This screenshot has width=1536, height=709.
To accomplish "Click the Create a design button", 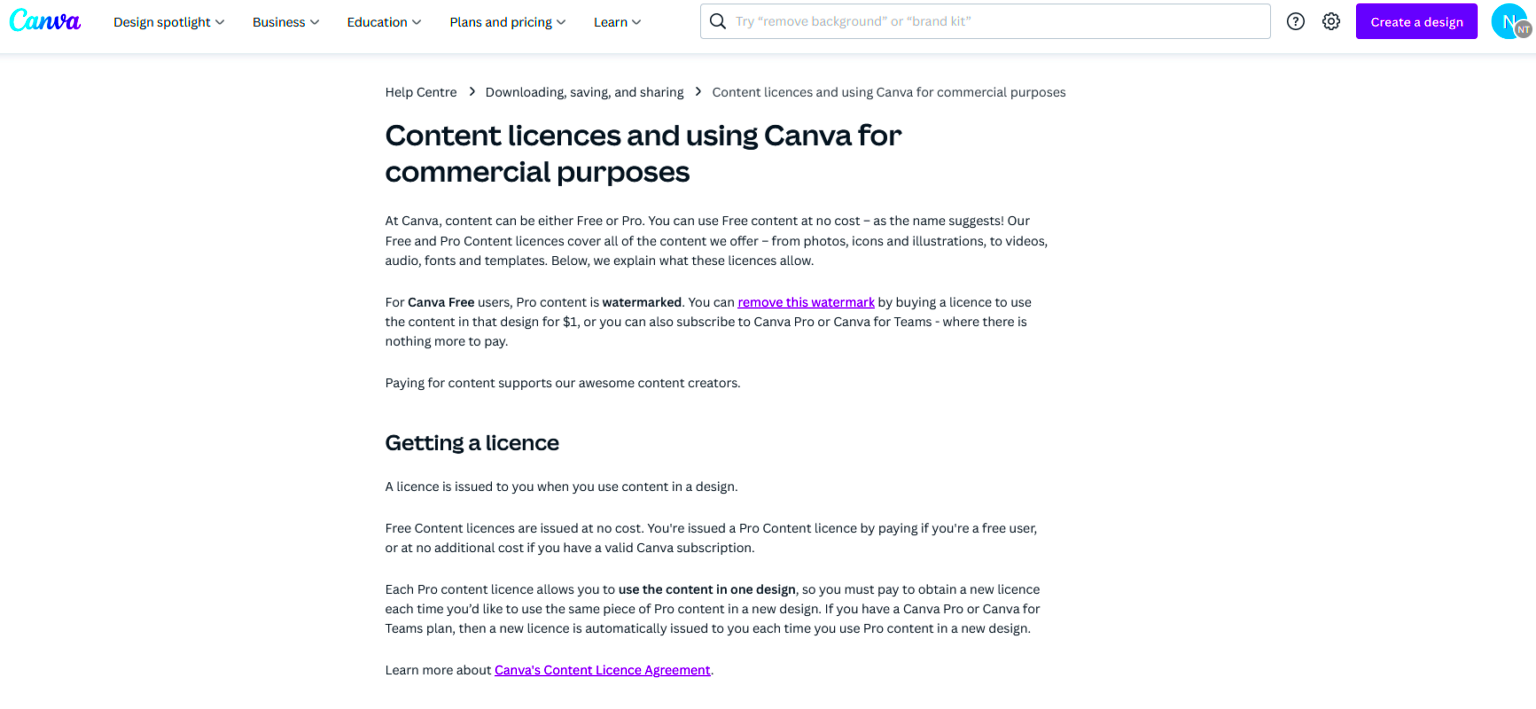I will (1416, 21).
